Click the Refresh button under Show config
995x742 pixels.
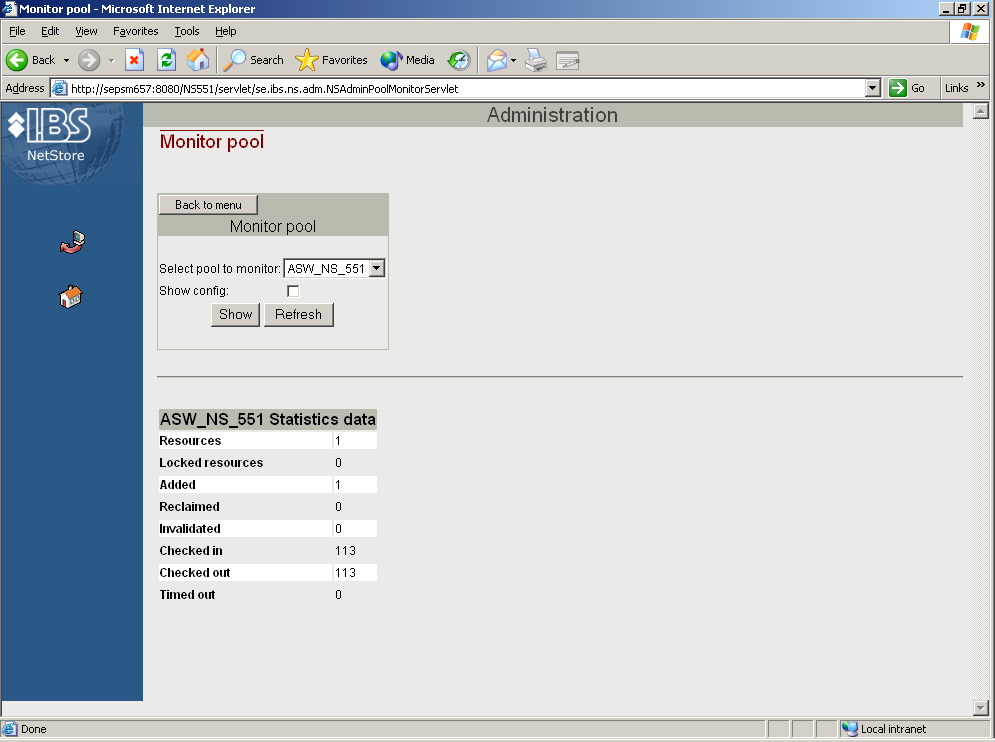[x=298, y=314]
